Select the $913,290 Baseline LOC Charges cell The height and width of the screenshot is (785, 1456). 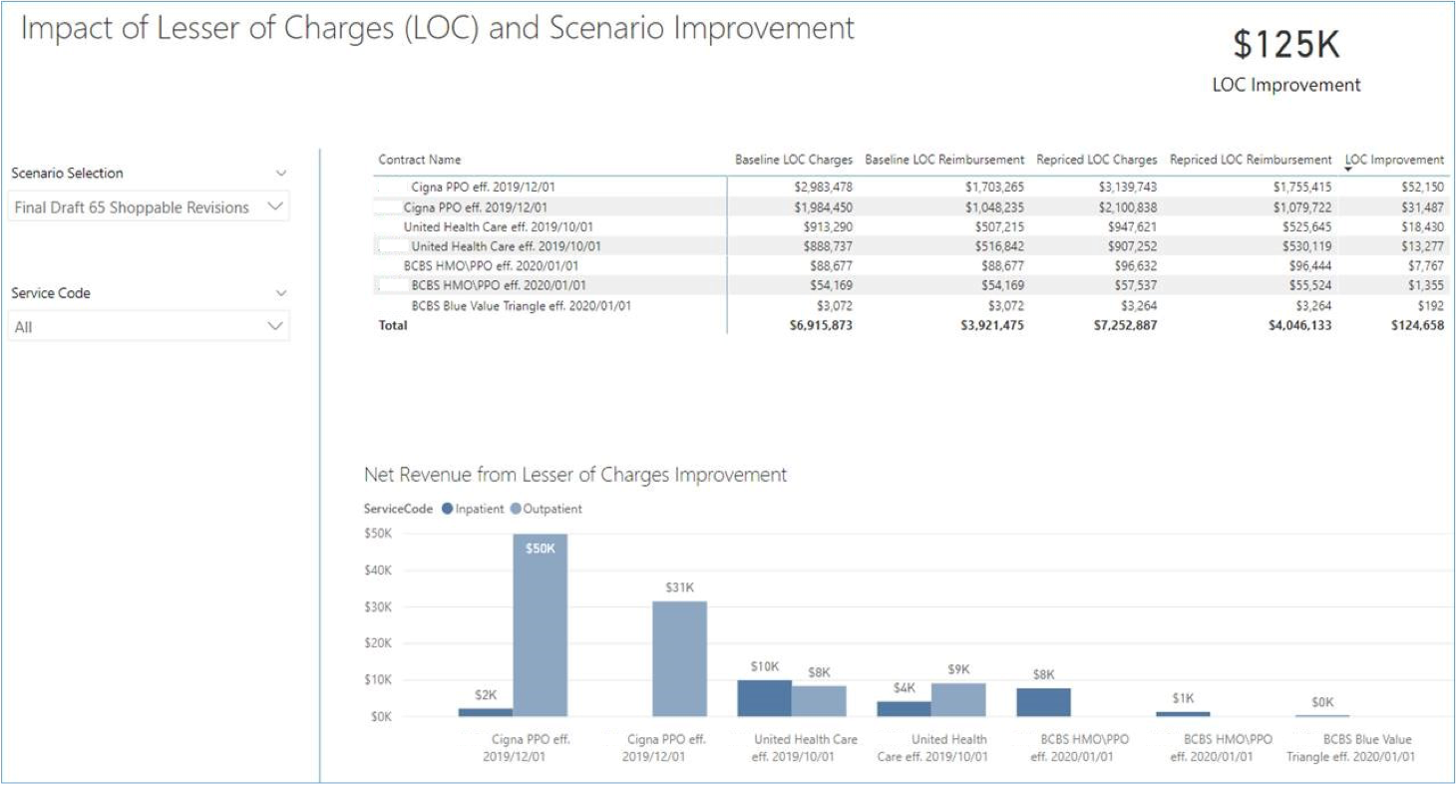coord(826,227)
